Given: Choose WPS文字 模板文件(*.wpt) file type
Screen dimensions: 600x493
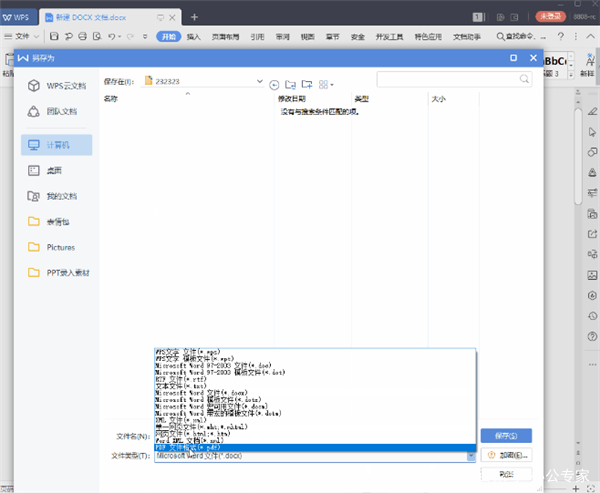Looking at the screenshot, I should coord(315,358).
